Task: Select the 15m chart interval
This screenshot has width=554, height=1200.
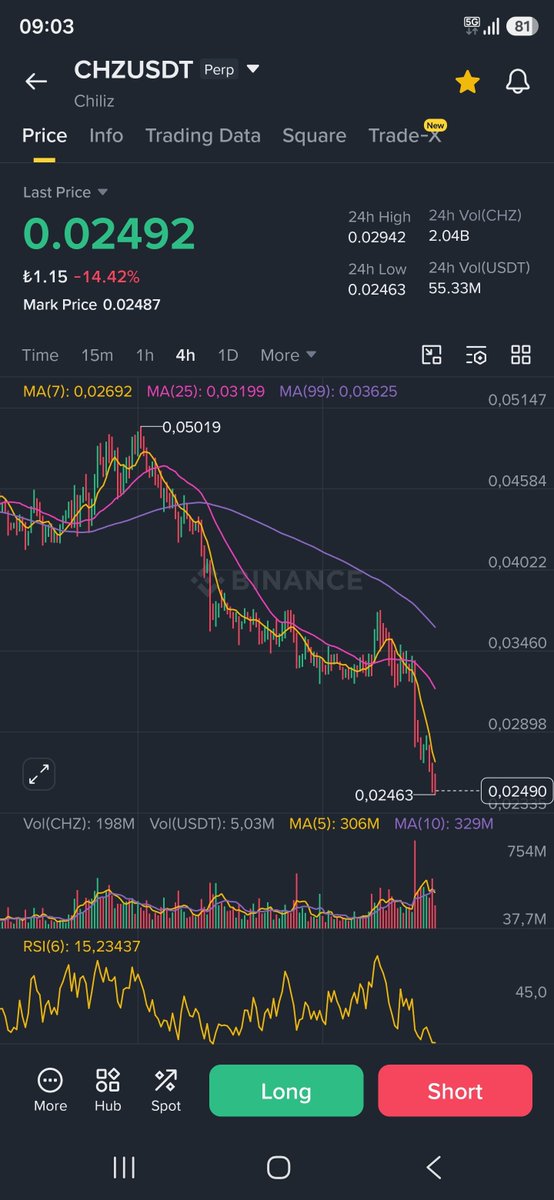Action: pyautogui.click(x=97, y=355)
